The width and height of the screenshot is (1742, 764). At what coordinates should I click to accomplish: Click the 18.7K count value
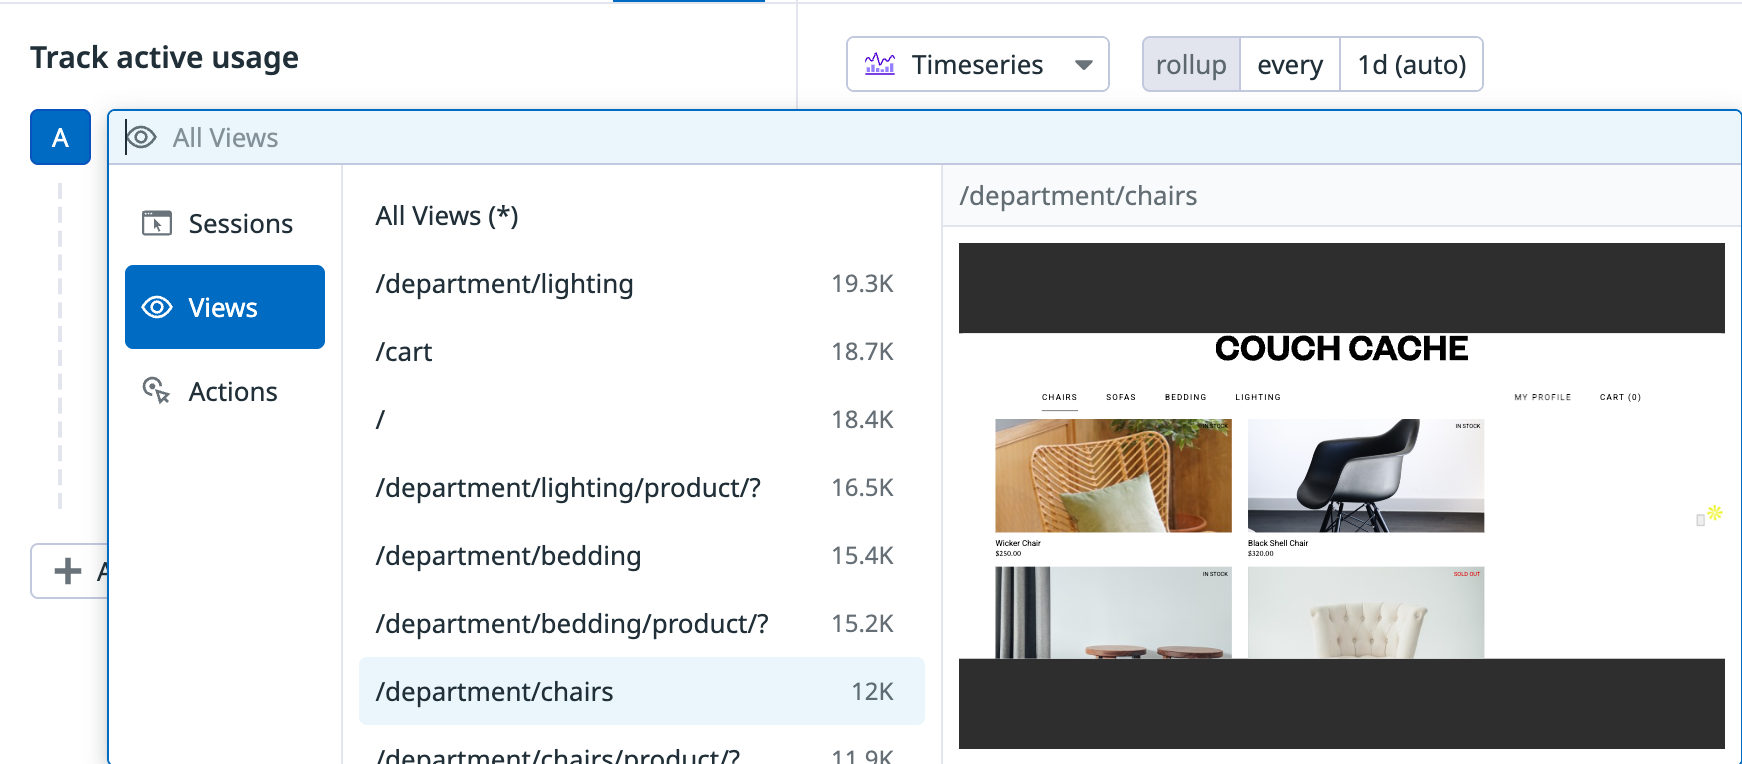[x=862, y=351]
